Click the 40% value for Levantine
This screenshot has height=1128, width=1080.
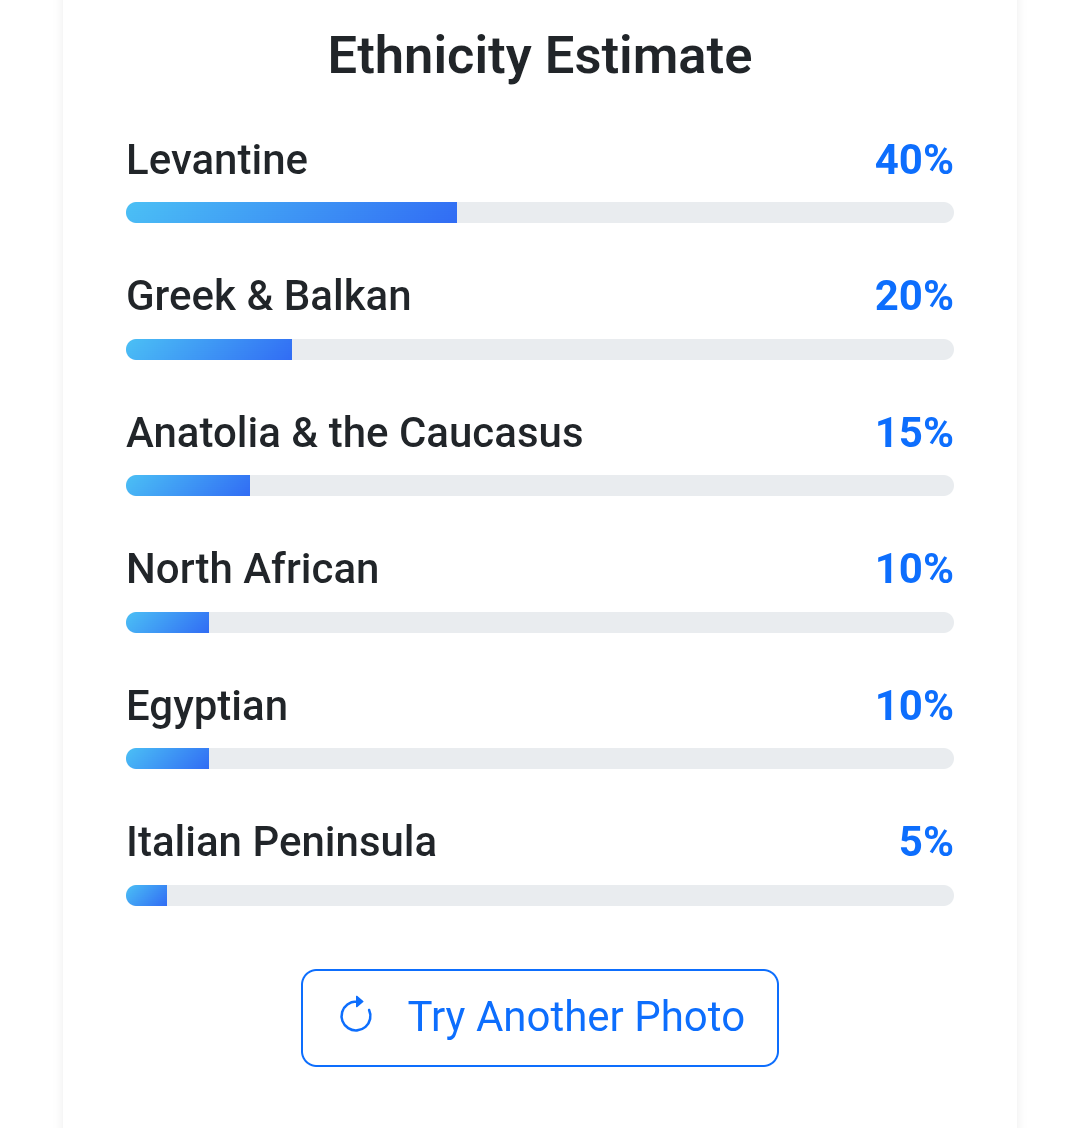click(x=914, y=160)
